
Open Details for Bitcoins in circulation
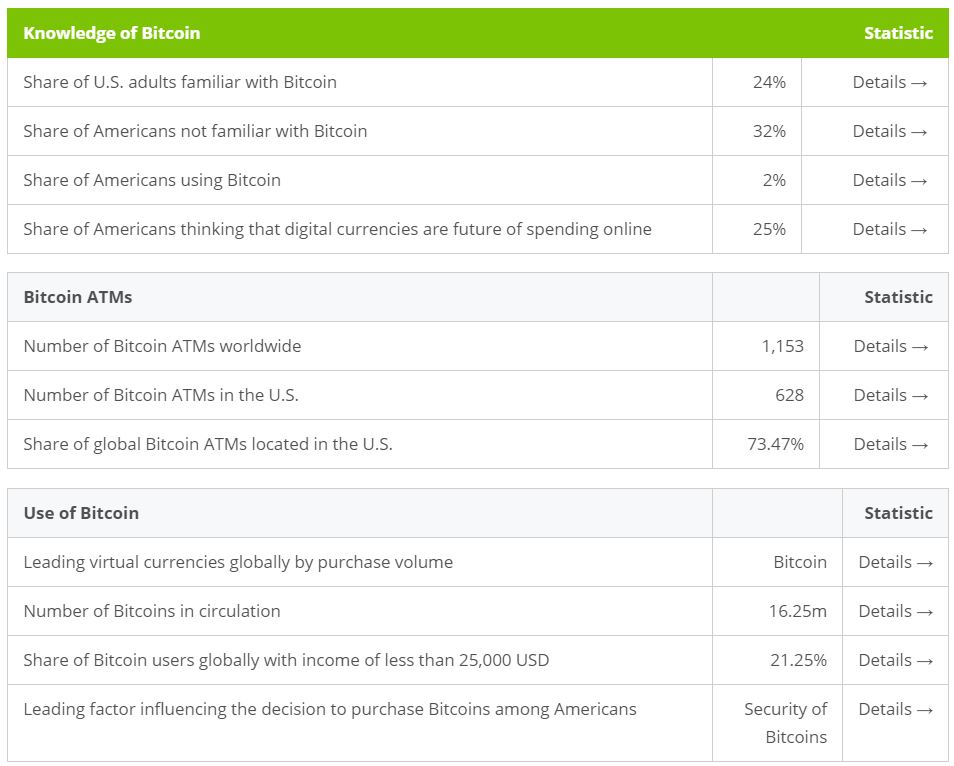click(895, 611)
